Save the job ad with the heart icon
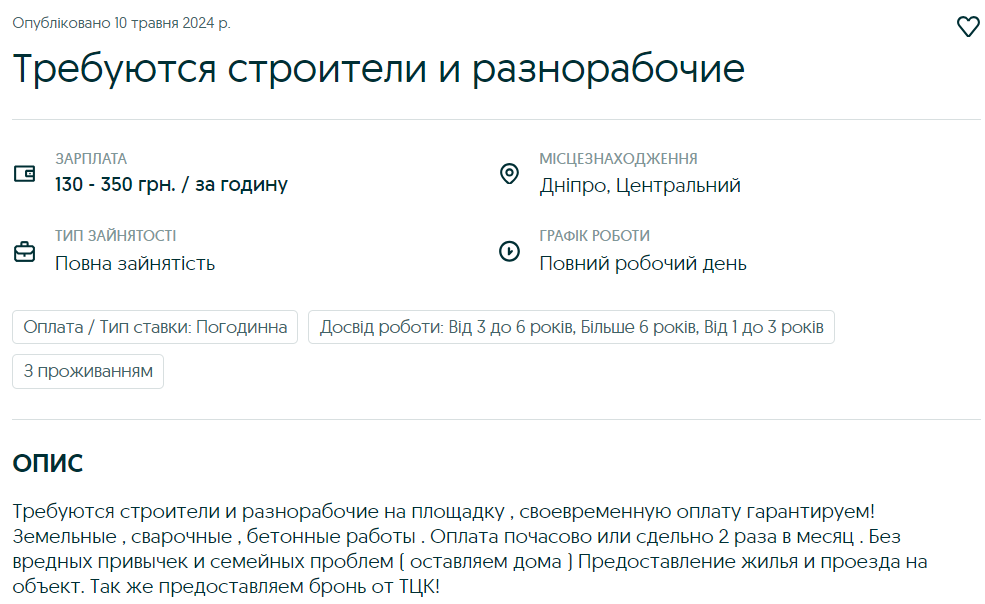 pyautogui.click(x=968, y=27)
